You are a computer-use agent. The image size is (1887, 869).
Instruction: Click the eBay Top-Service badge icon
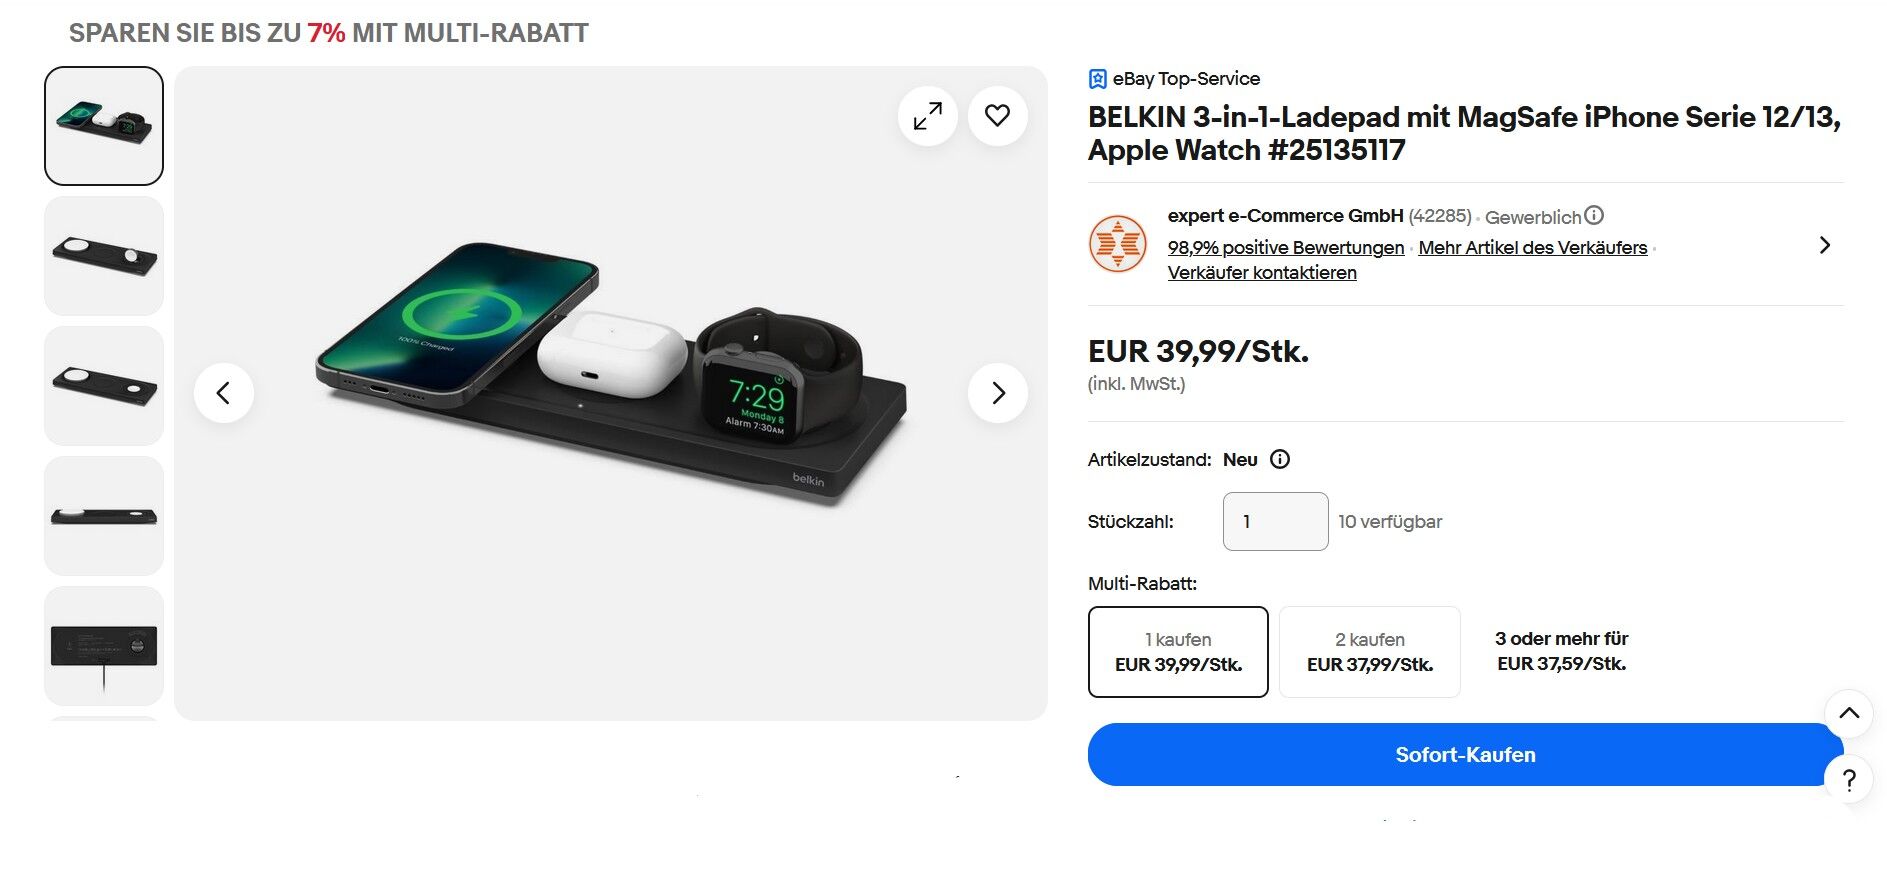pyautogui.click(x=1097, y=79)
